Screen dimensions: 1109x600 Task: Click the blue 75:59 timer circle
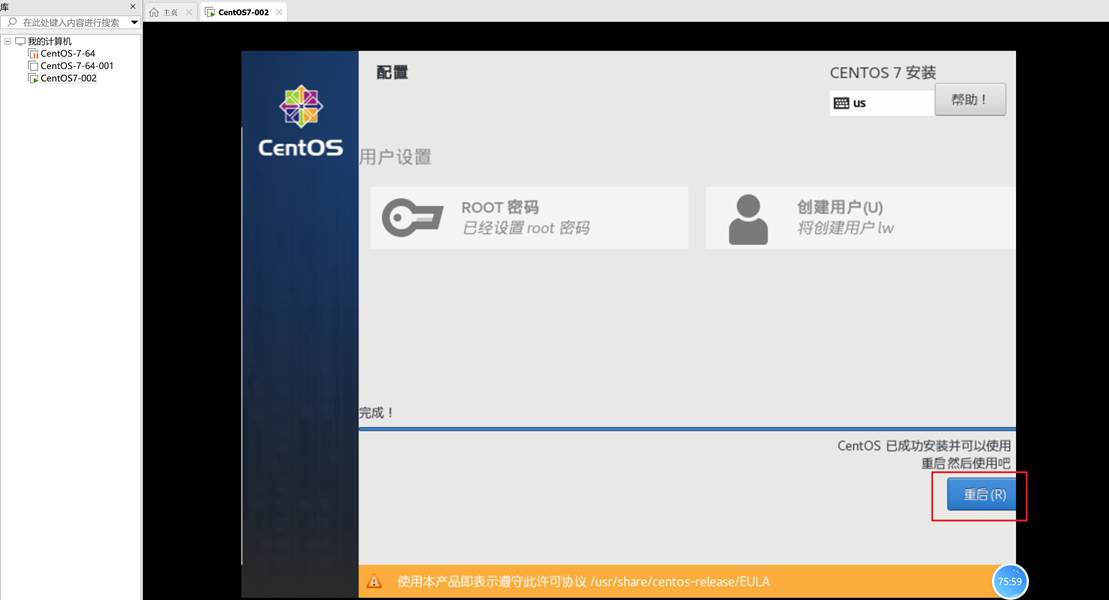[1010, 581]
